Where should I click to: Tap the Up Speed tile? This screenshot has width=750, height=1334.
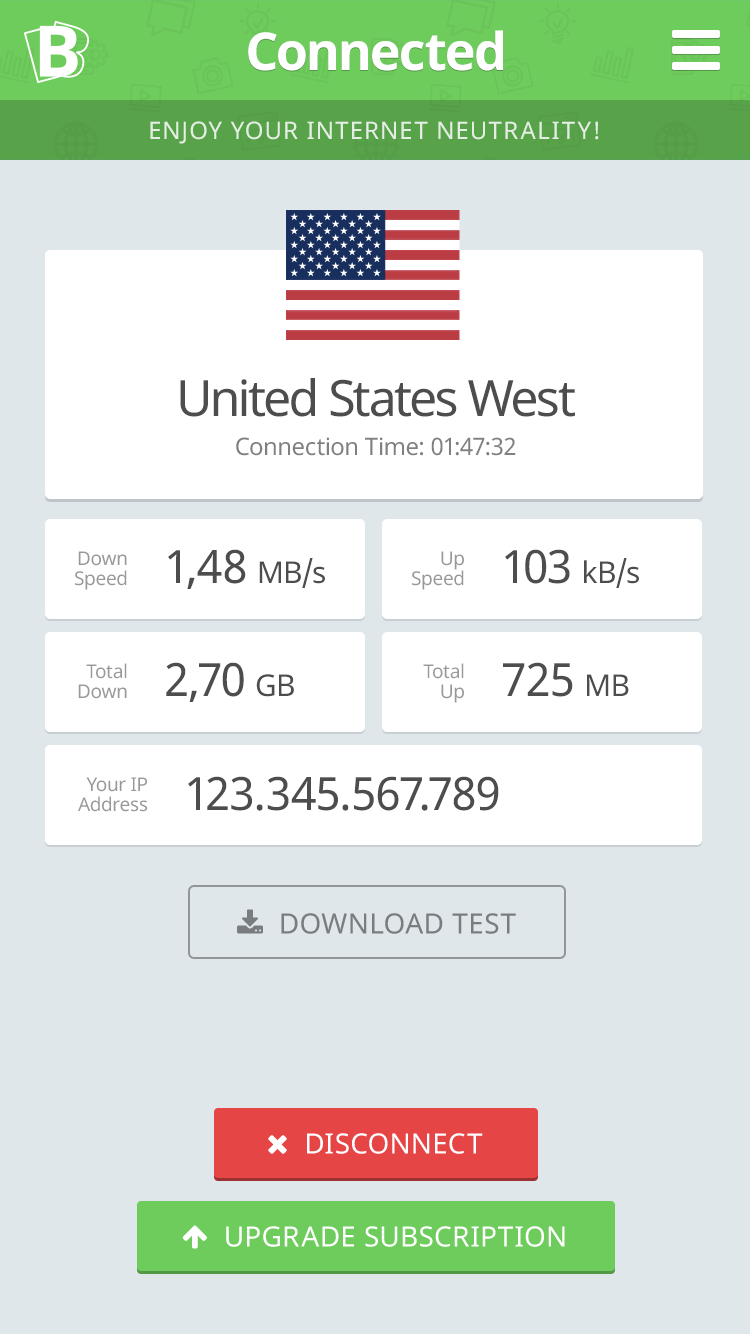click(x=542, y=569)
